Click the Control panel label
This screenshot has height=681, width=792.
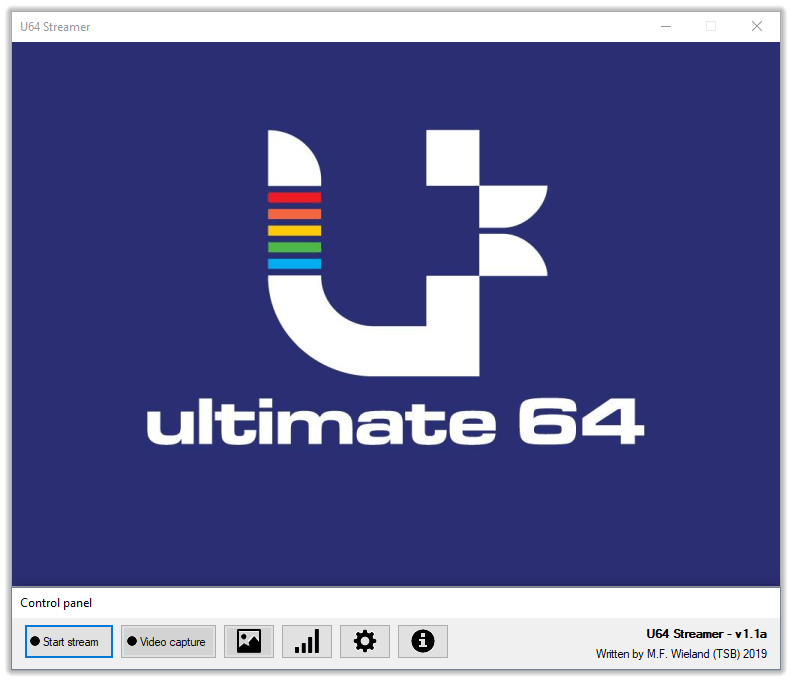point(56,603)
